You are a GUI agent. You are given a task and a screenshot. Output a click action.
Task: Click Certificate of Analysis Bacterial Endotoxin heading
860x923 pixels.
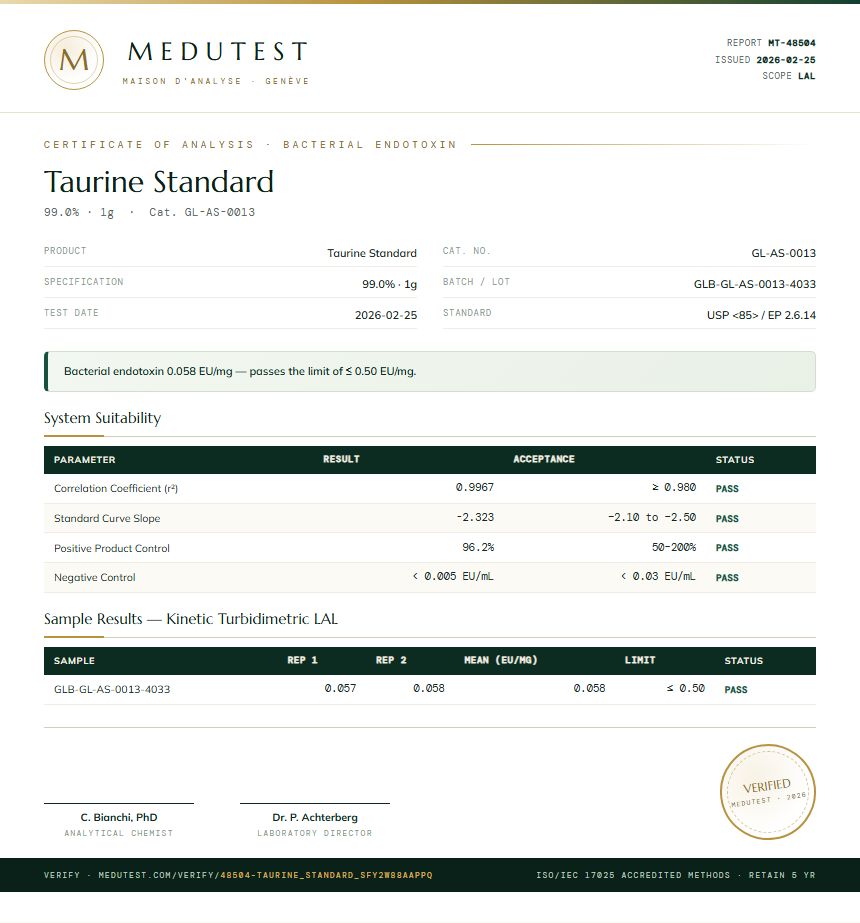coord(250,145)
